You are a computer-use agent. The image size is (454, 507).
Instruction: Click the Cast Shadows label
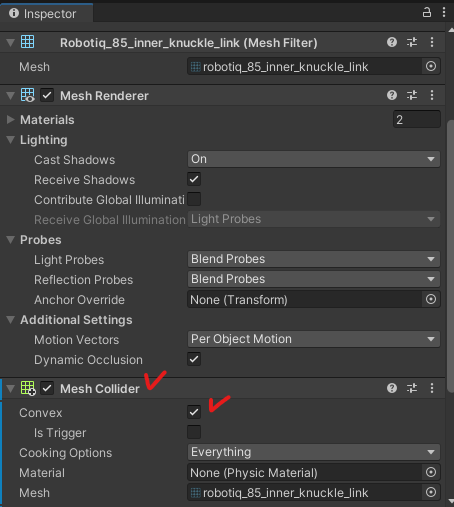coord(74,160)
